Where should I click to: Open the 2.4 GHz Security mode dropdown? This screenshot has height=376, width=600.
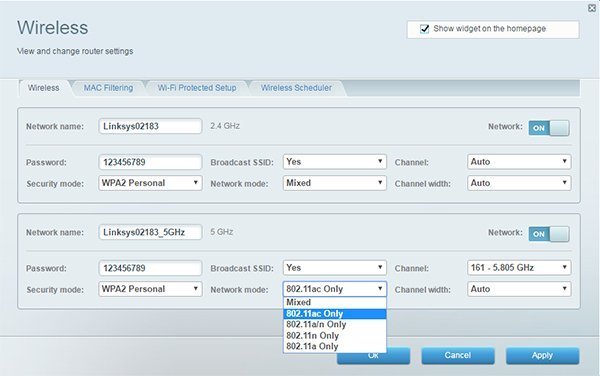[x=150, y=183]
